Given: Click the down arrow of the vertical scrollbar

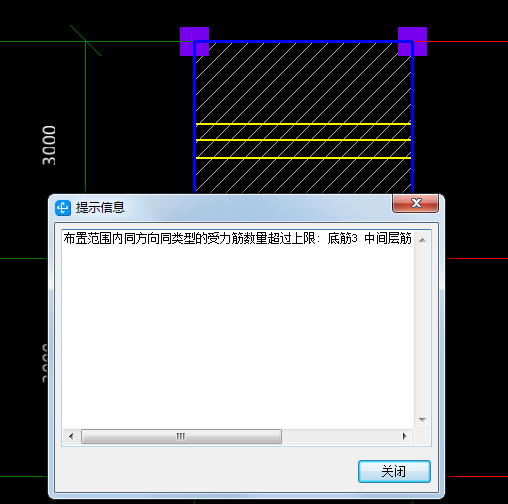Looking at the screenshot, I should (422, 420).
